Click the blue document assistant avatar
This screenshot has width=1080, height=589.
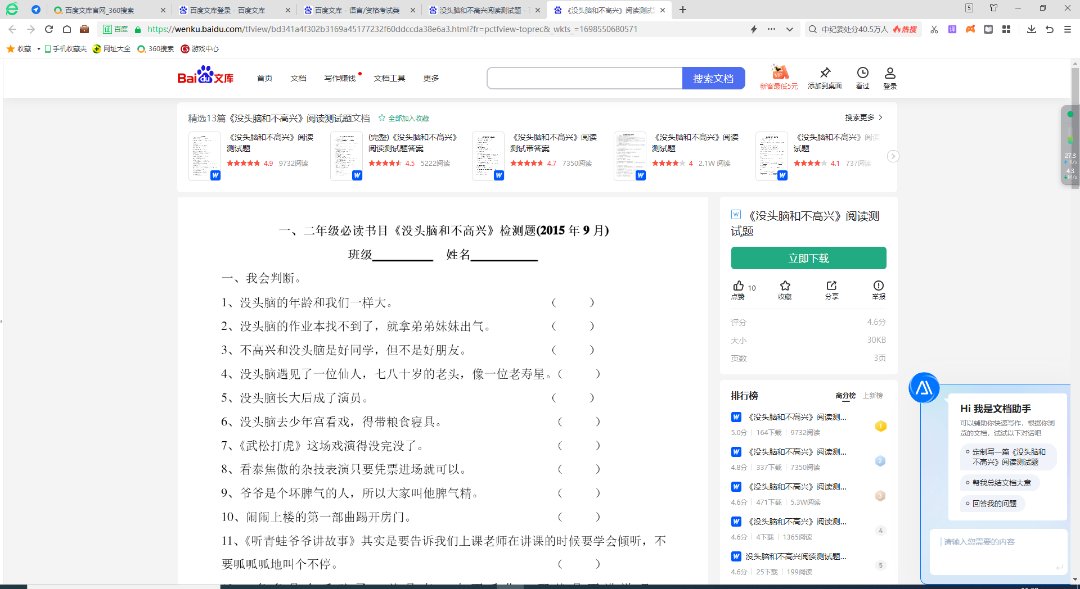click(923, 389)
